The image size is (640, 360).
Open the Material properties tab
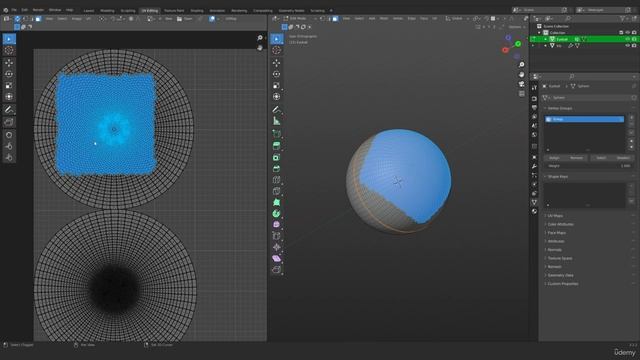coord(534,211)
